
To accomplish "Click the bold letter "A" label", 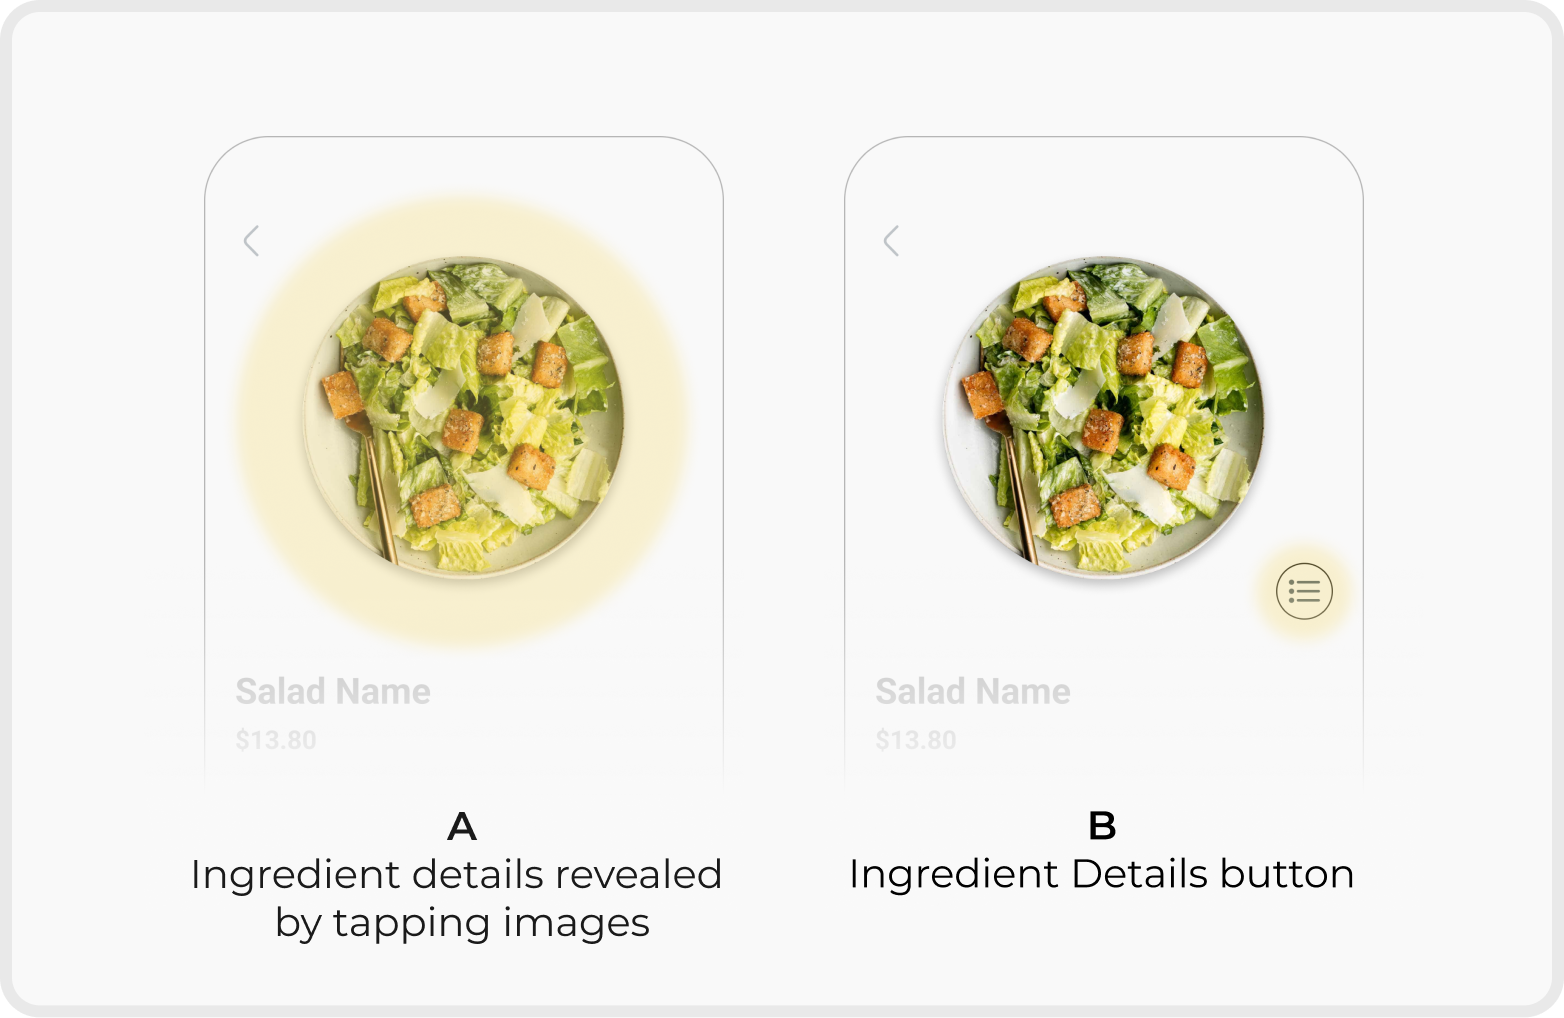I will [462, 826].
